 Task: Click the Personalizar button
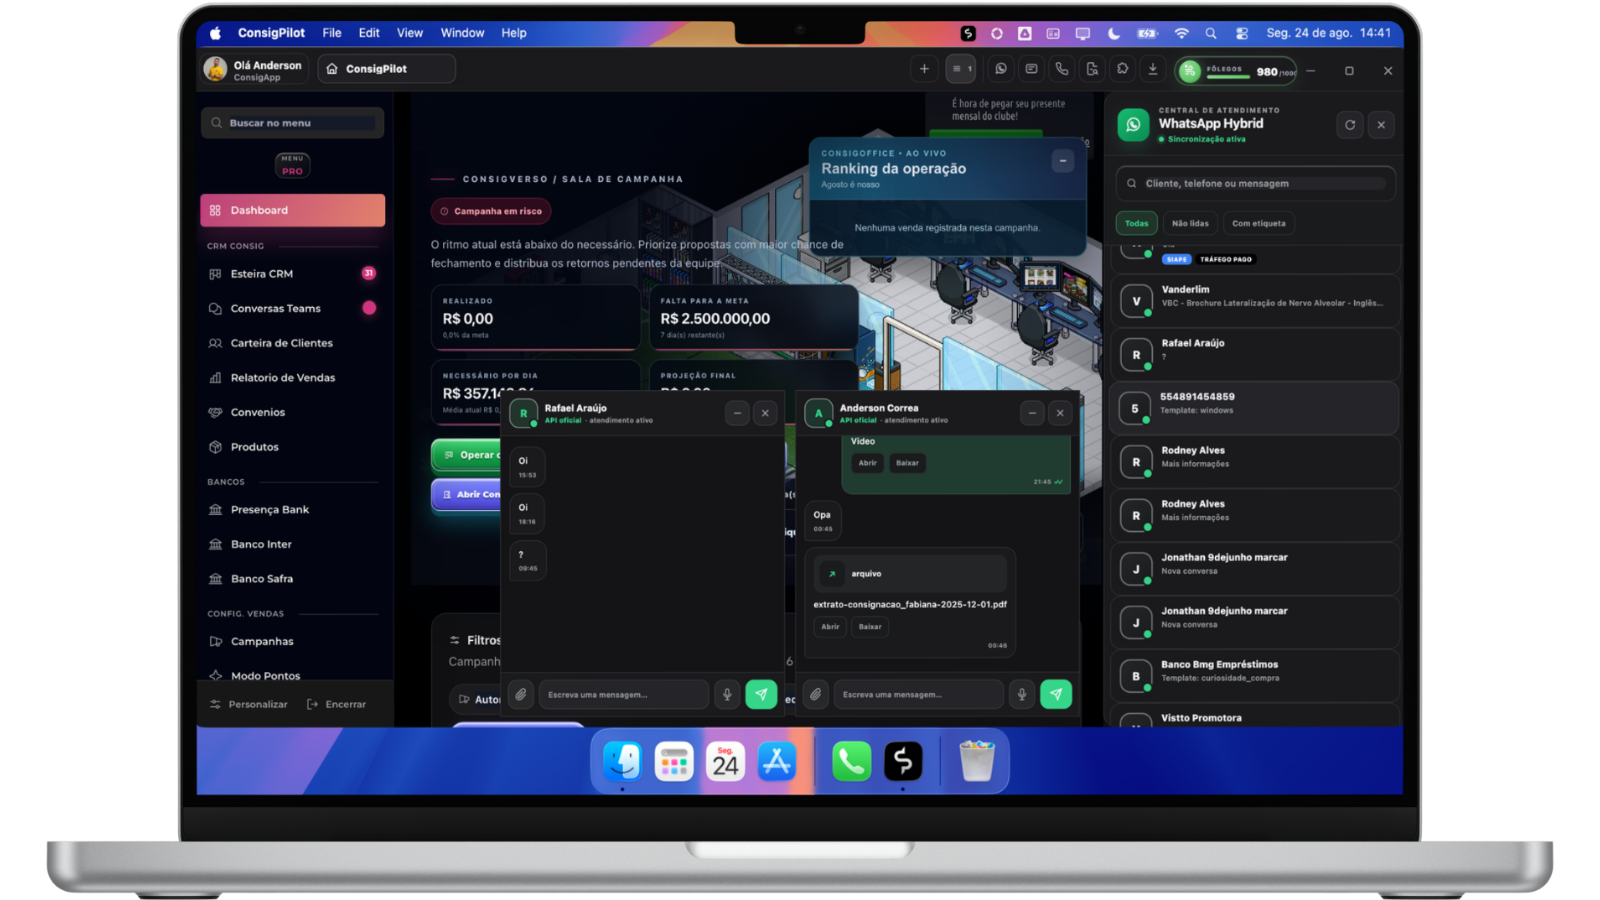pyautogui.click(x=248, y=704)
